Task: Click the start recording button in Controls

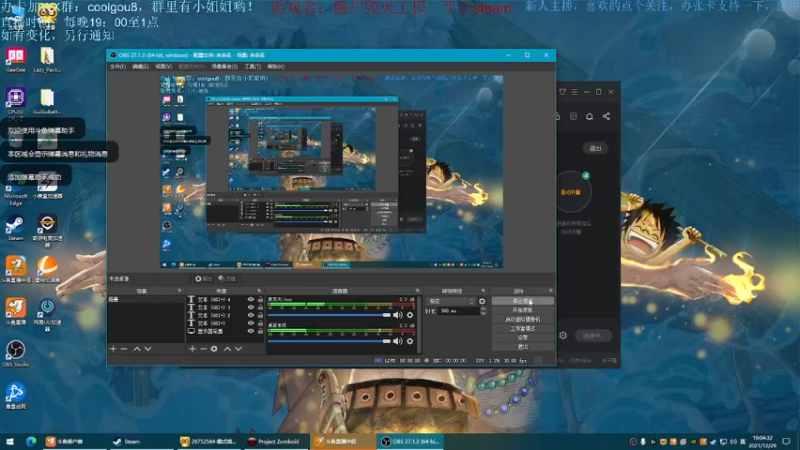Action: coord(522,310)
